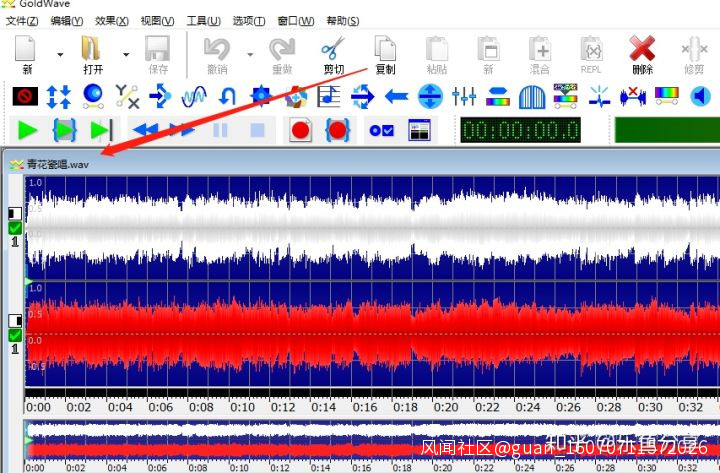Click the blue U-turn reverse icon
Screen dimensions: 720x473
pos(228,96)
